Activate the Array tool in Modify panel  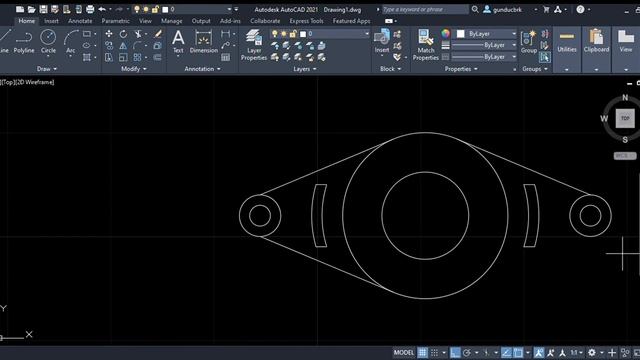pos(137,57)
